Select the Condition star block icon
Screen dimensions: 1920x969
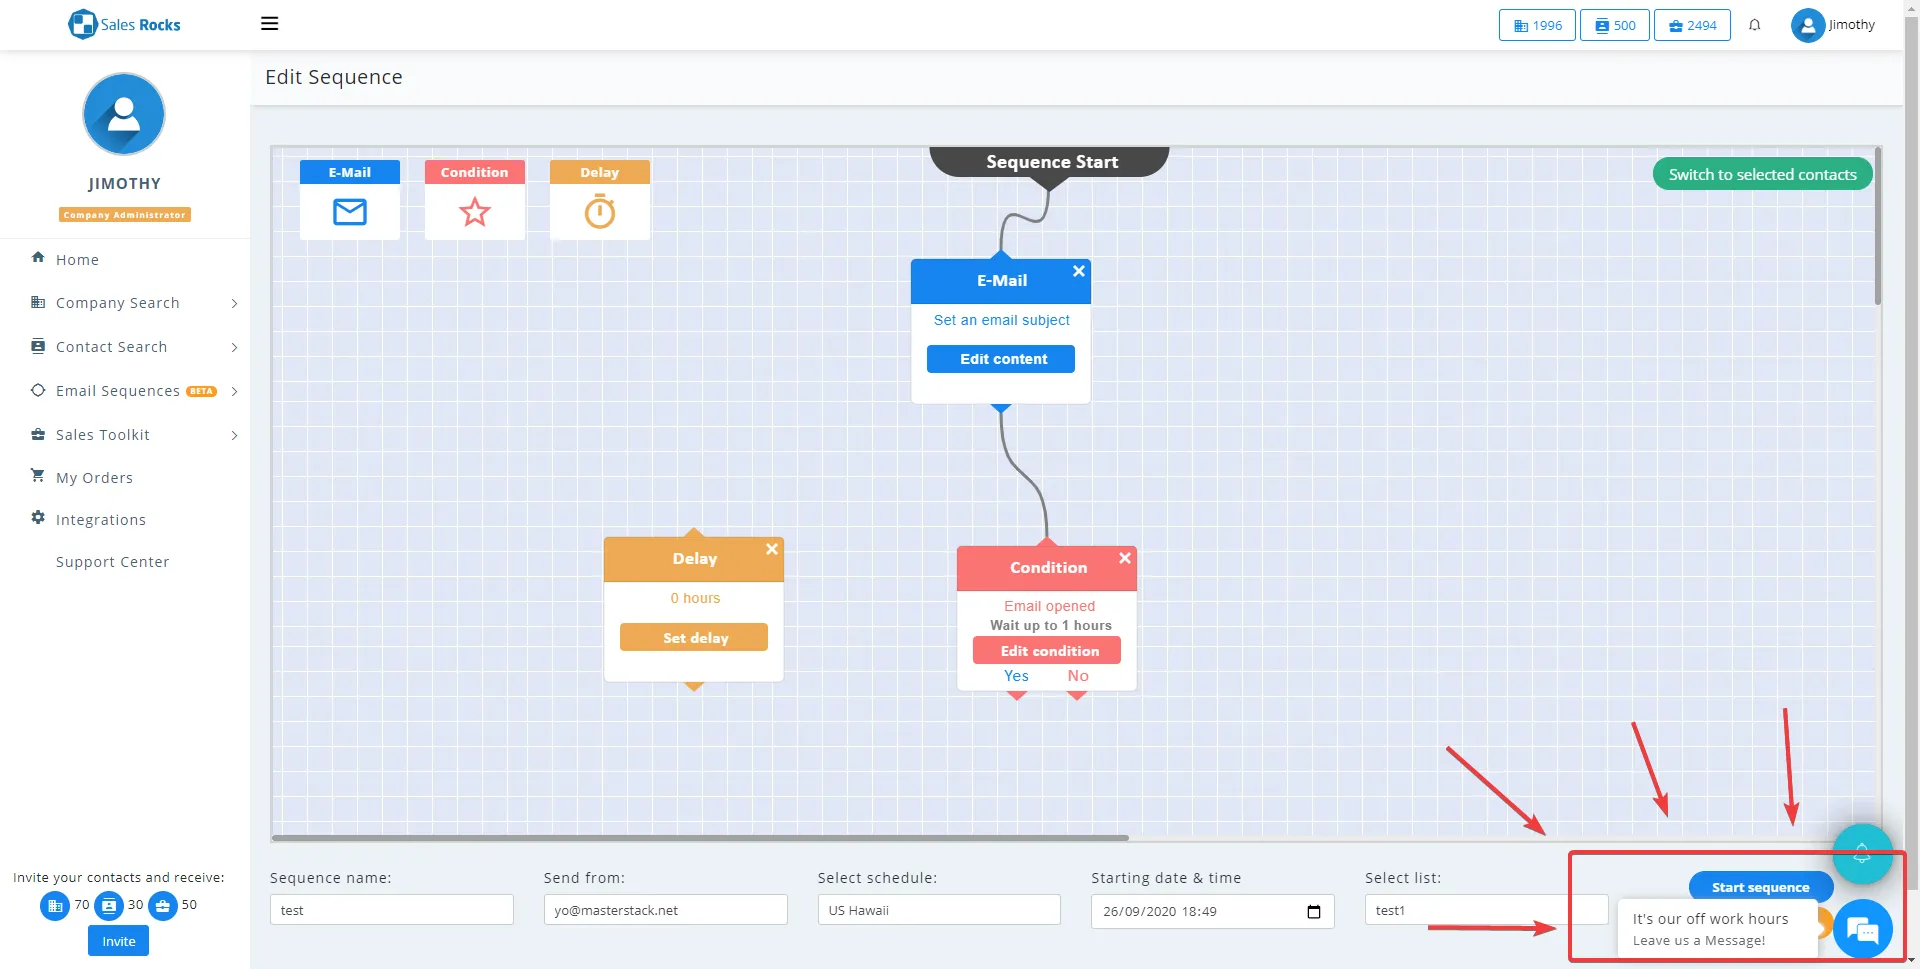click(474, 212)
